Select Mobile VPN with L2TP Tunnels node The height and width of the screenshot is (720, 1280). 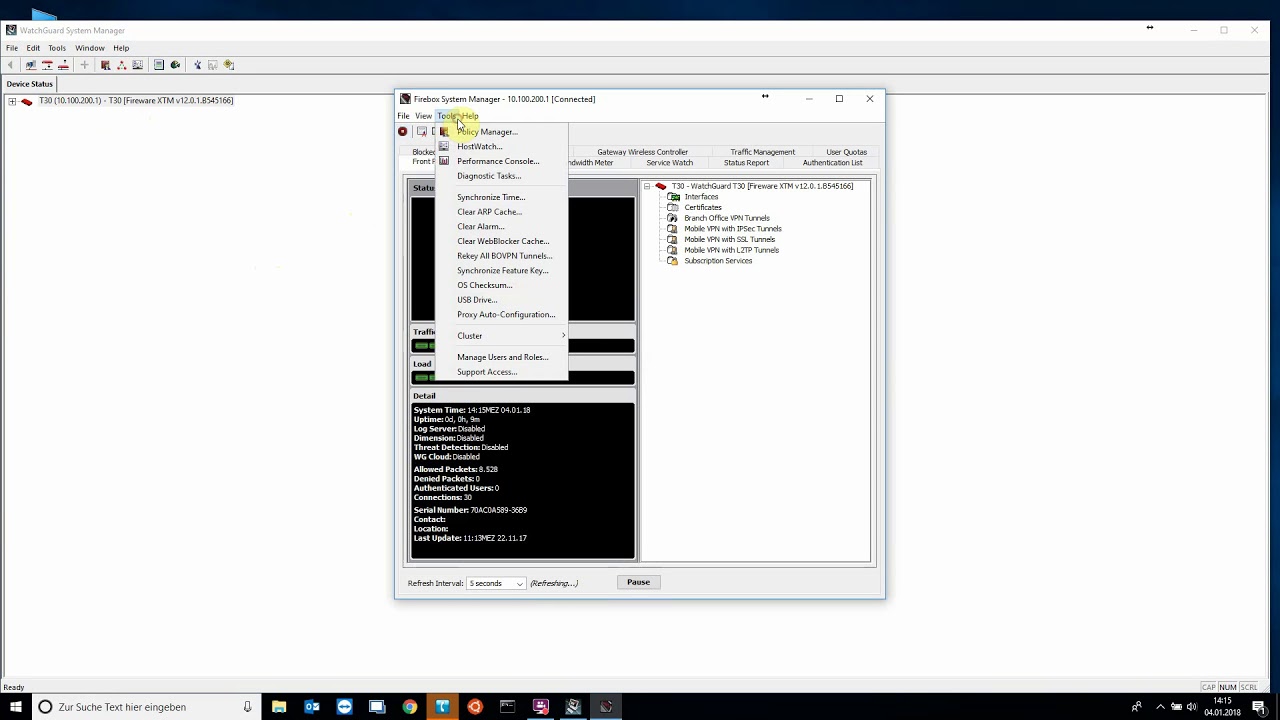pyautogui.click(x=731, y=250)
